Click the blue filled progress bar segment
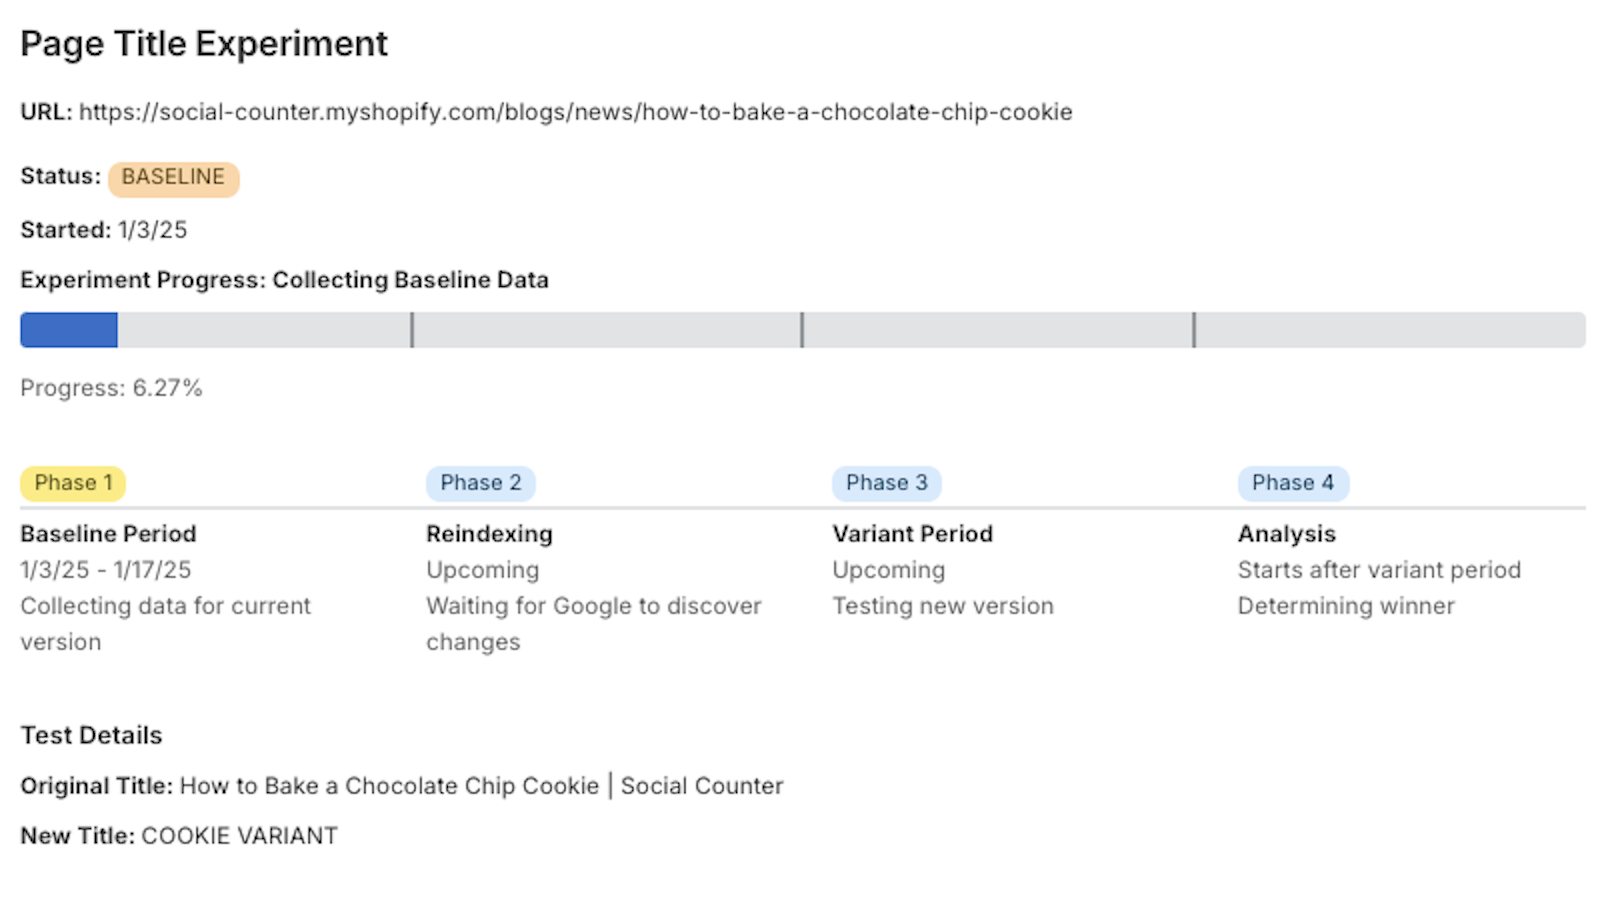This screenshot has height=900, width=1600. 69,330
